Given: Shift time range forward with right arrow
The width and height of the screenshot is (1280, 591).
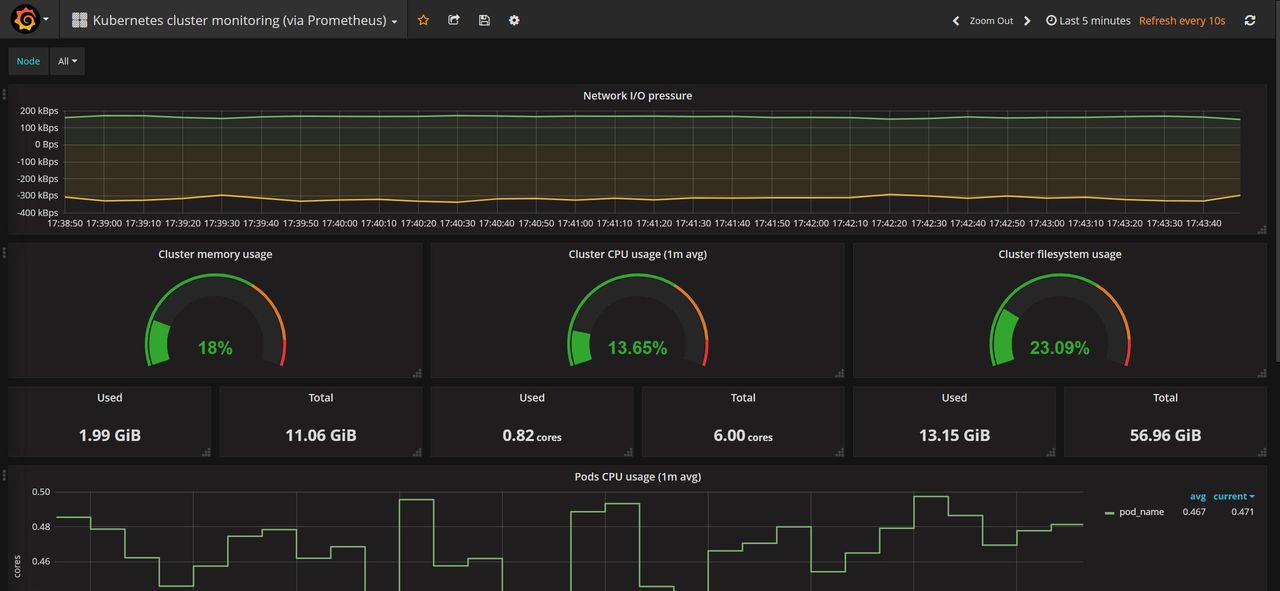Looking at the screenshot, I should [1027, 20].
